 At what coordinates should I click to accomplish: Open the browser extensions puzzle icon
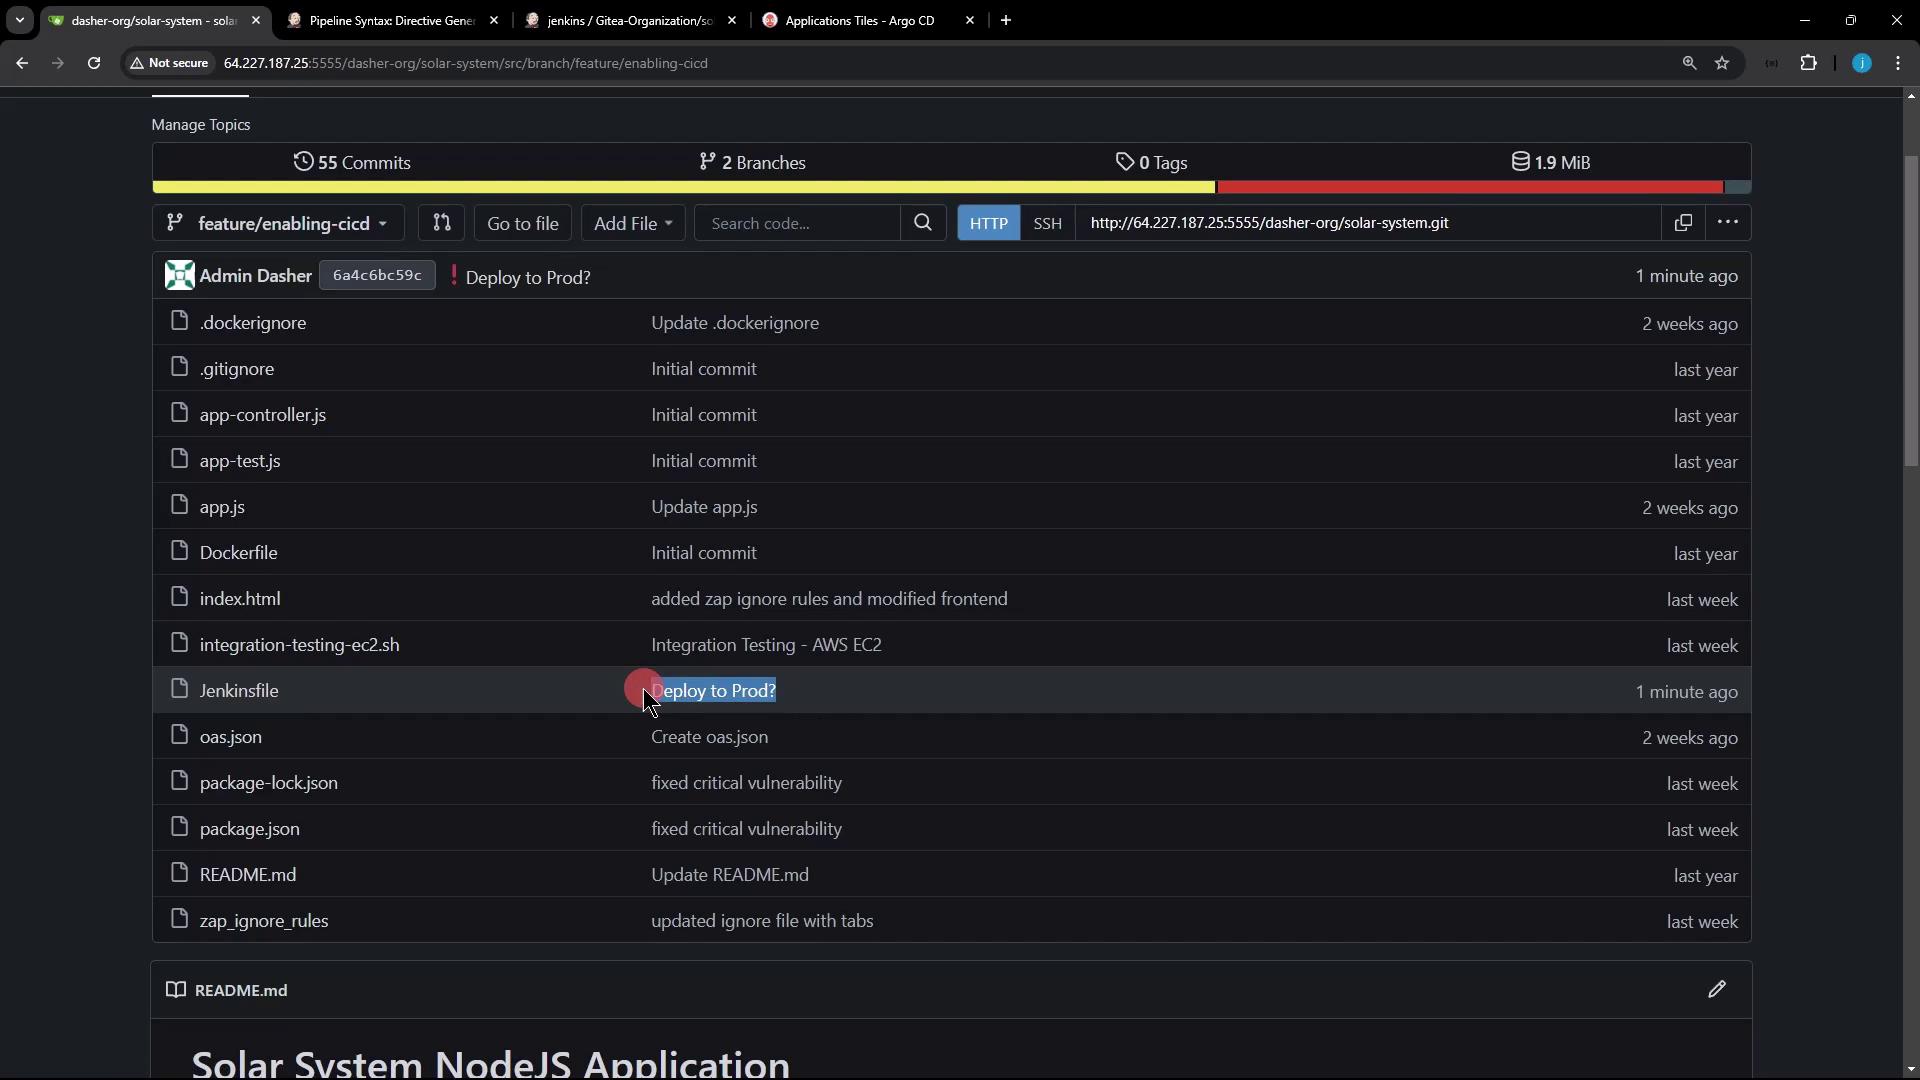(x=1808, y=63)
